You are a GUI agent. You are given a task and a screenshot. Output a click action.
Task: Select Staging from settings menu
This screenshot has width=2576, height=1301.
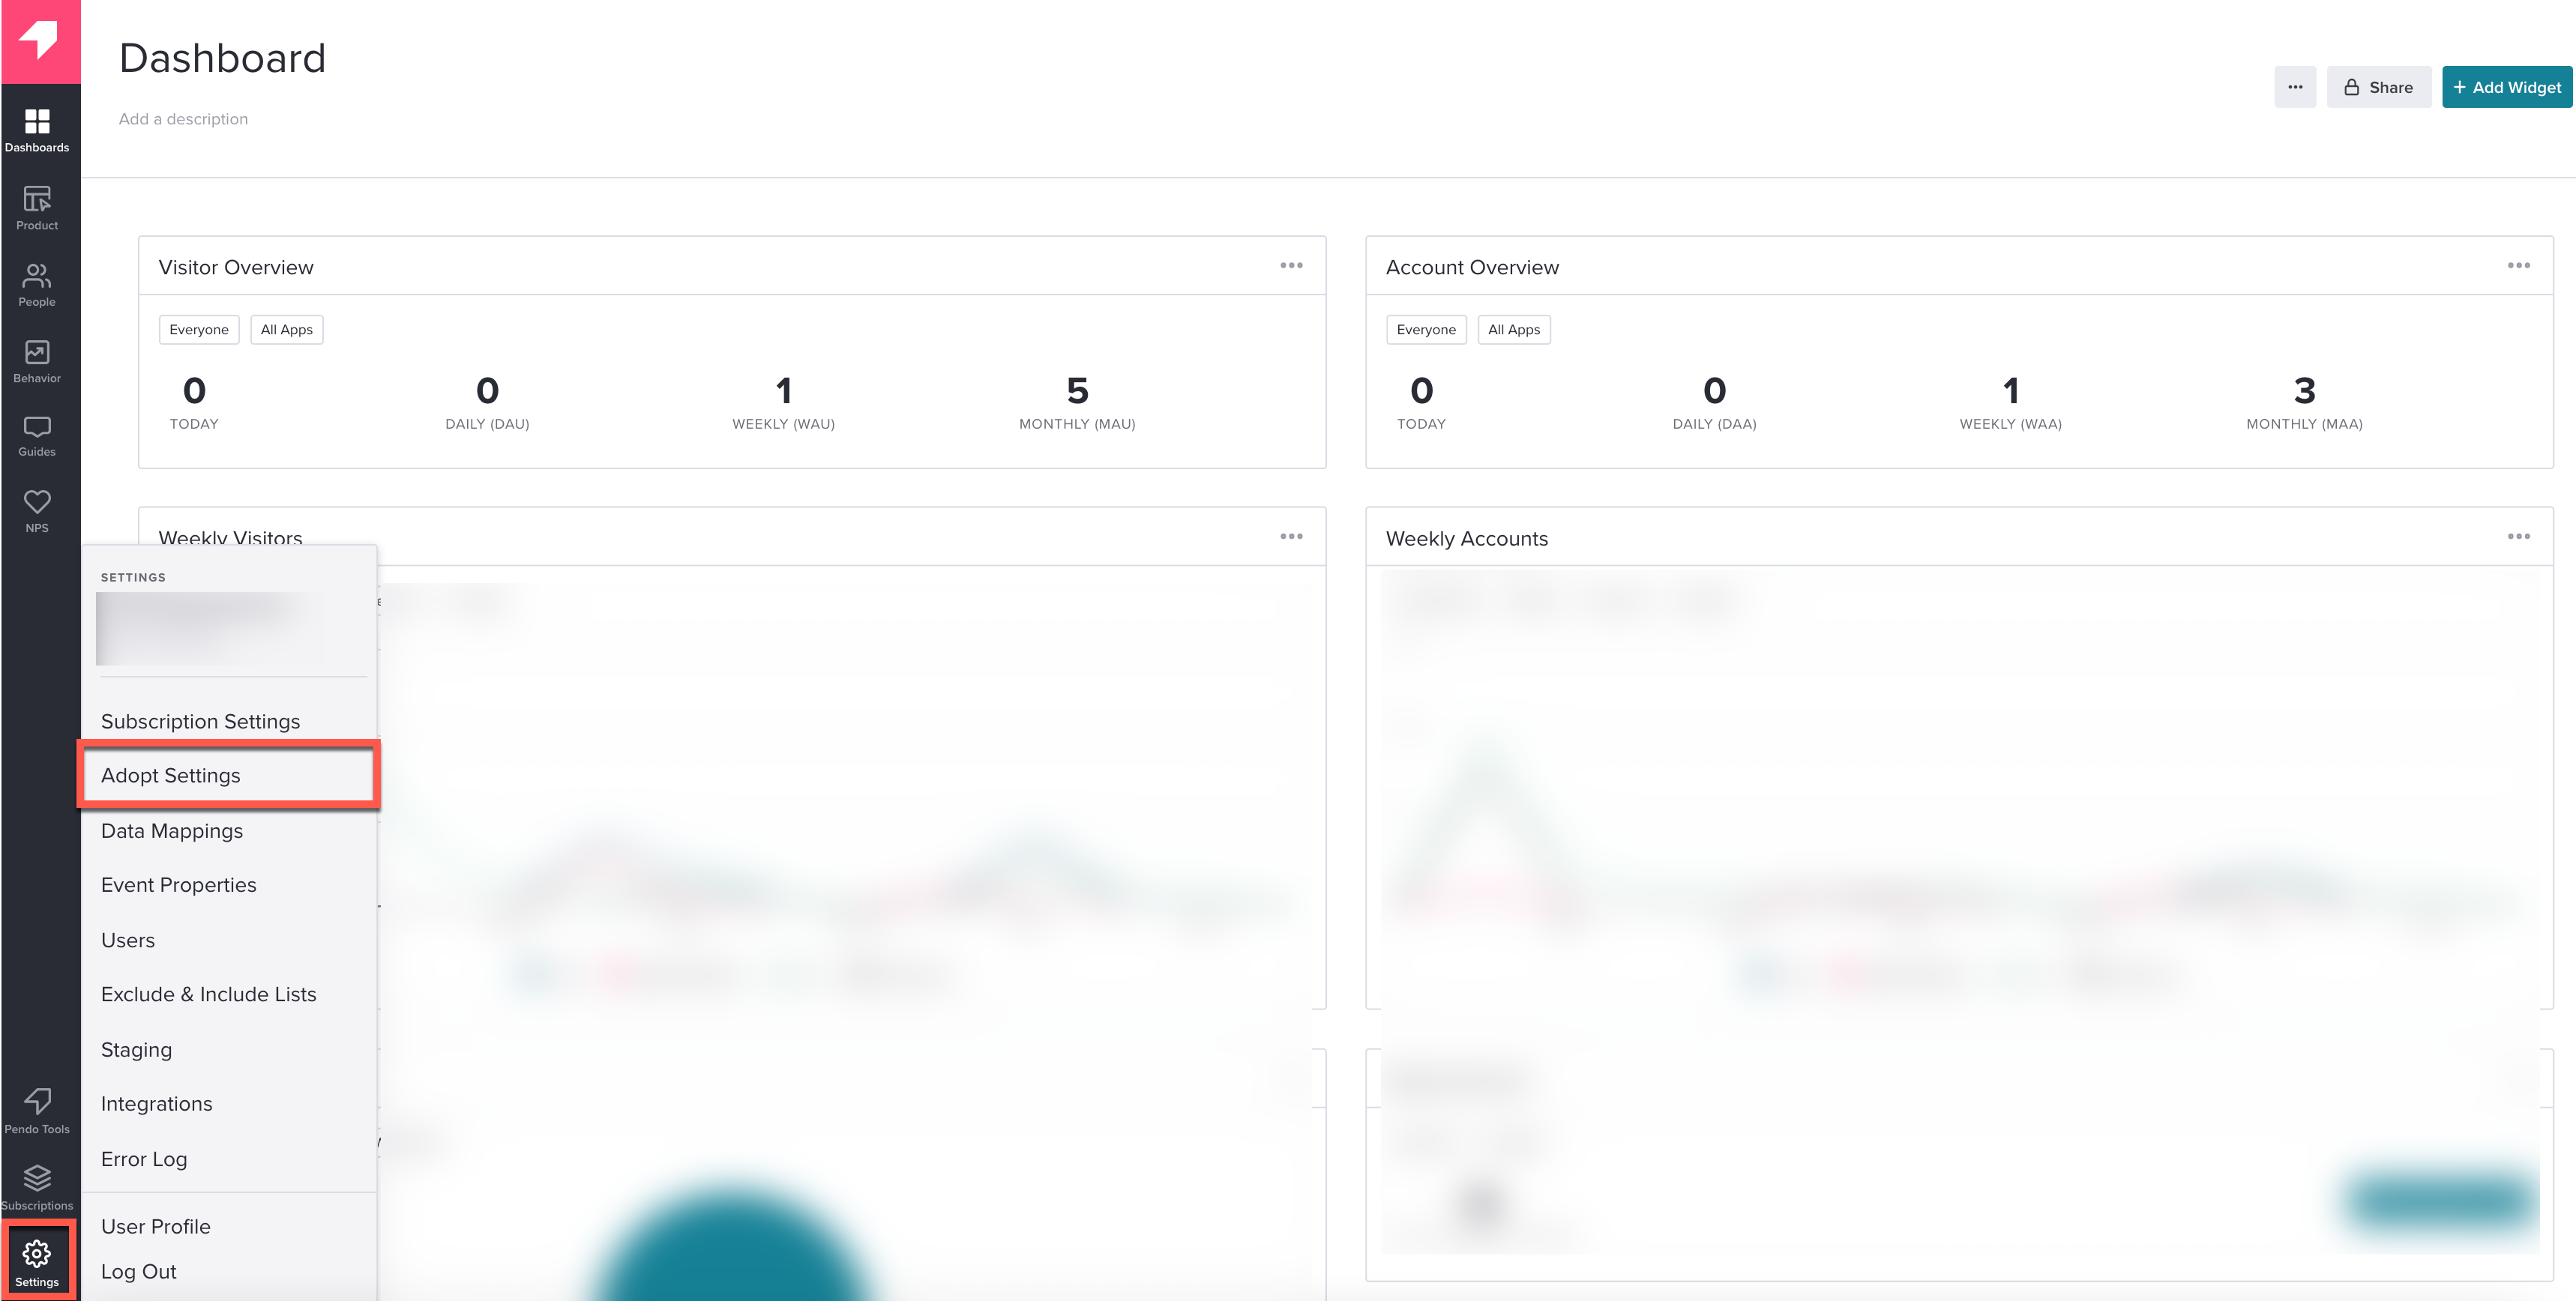click(x=136, y=1050)
